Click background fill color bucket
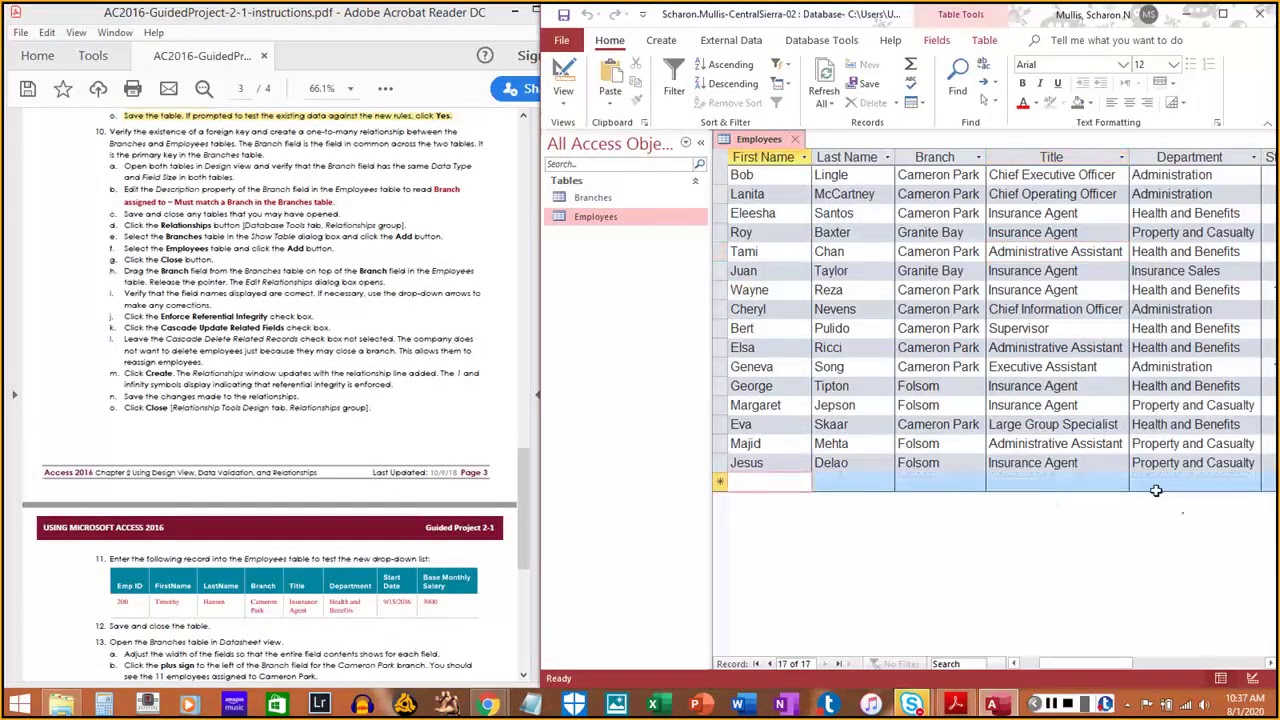This screenshot has height=720, width=1280. click(1077, 103)
